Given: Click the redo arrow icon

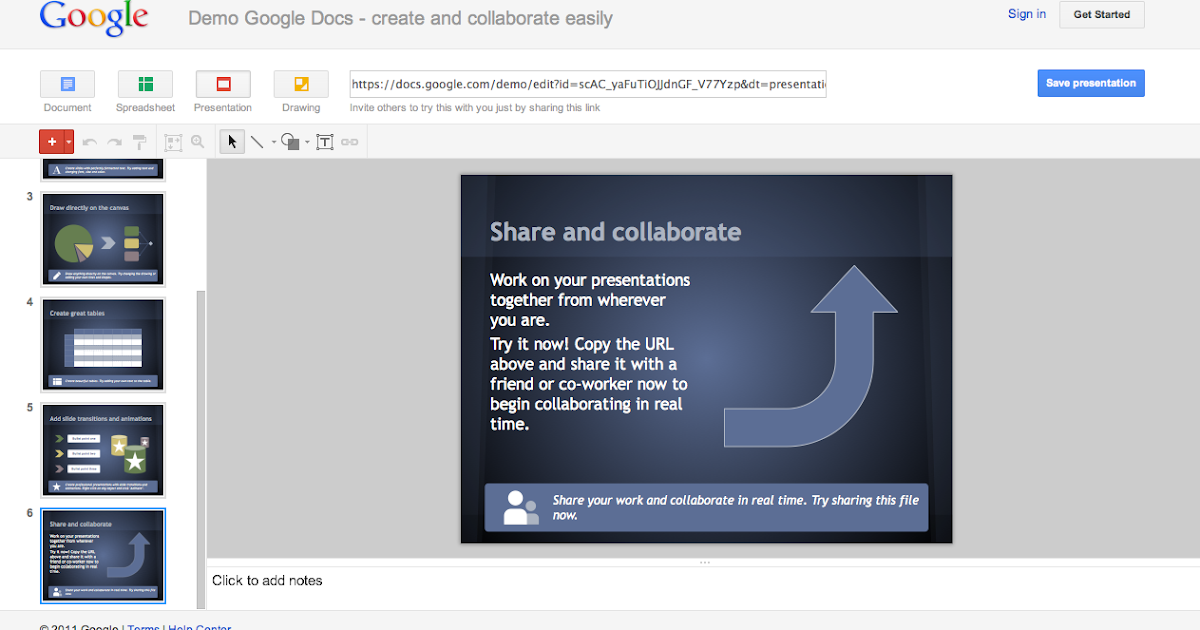Looking at the screenshot, I should 115,142.
